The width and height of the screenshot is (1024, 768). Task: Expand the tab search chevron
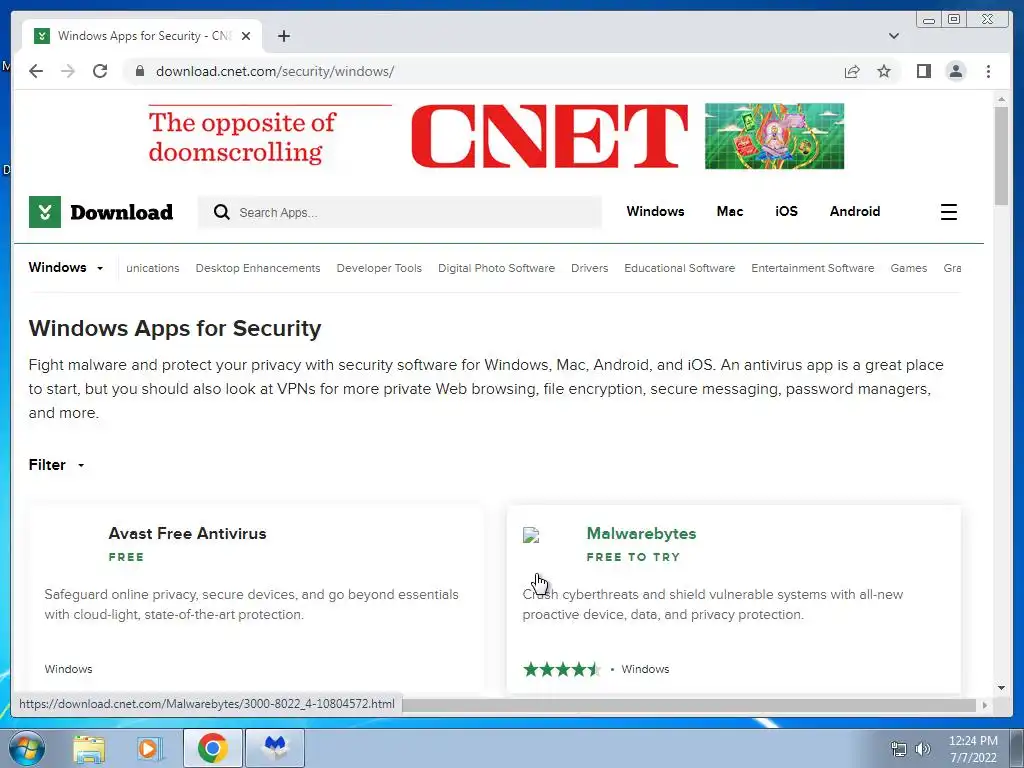pyautogui.click(x=893, y=36)
